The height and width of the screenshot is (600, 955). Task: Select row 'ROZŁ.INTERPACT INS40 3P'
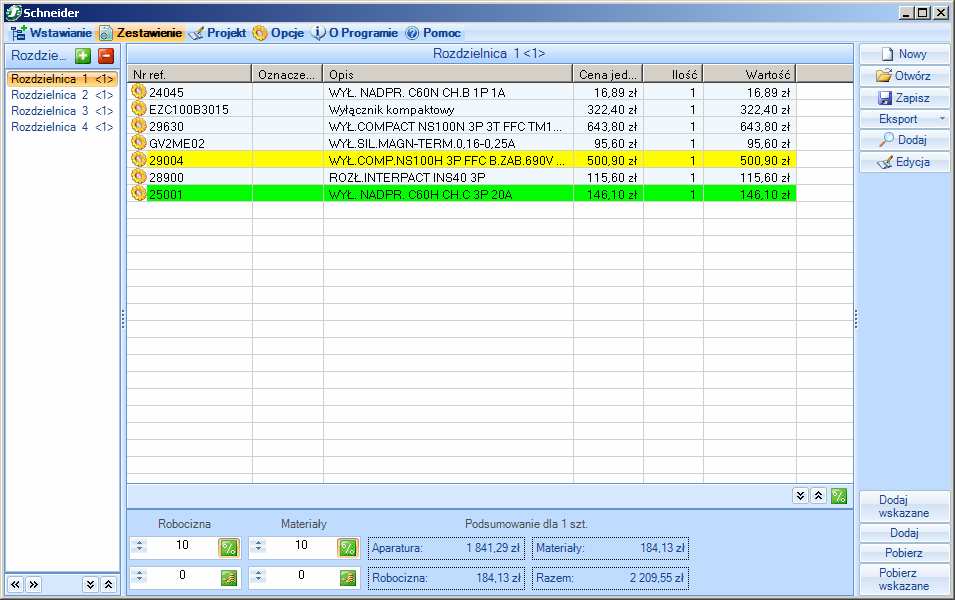(x=462, y=178)
